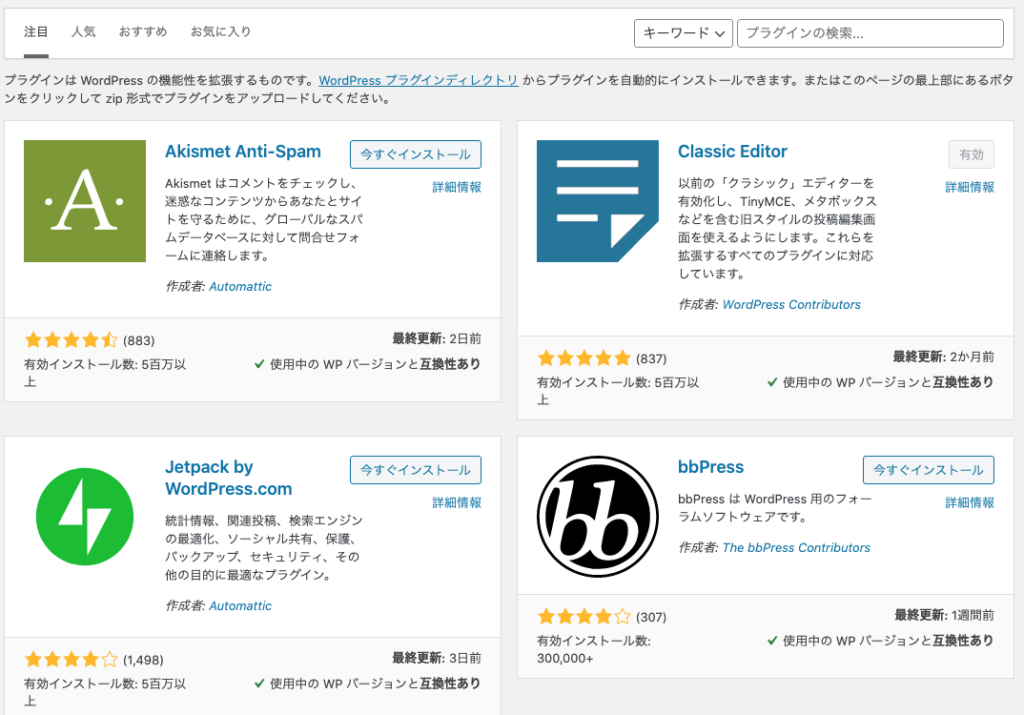Image resolution: width=1024 pixels, height=715 pixels.
Task: Install bbPress with 今すぐインストール
Action: coord(928,470)
